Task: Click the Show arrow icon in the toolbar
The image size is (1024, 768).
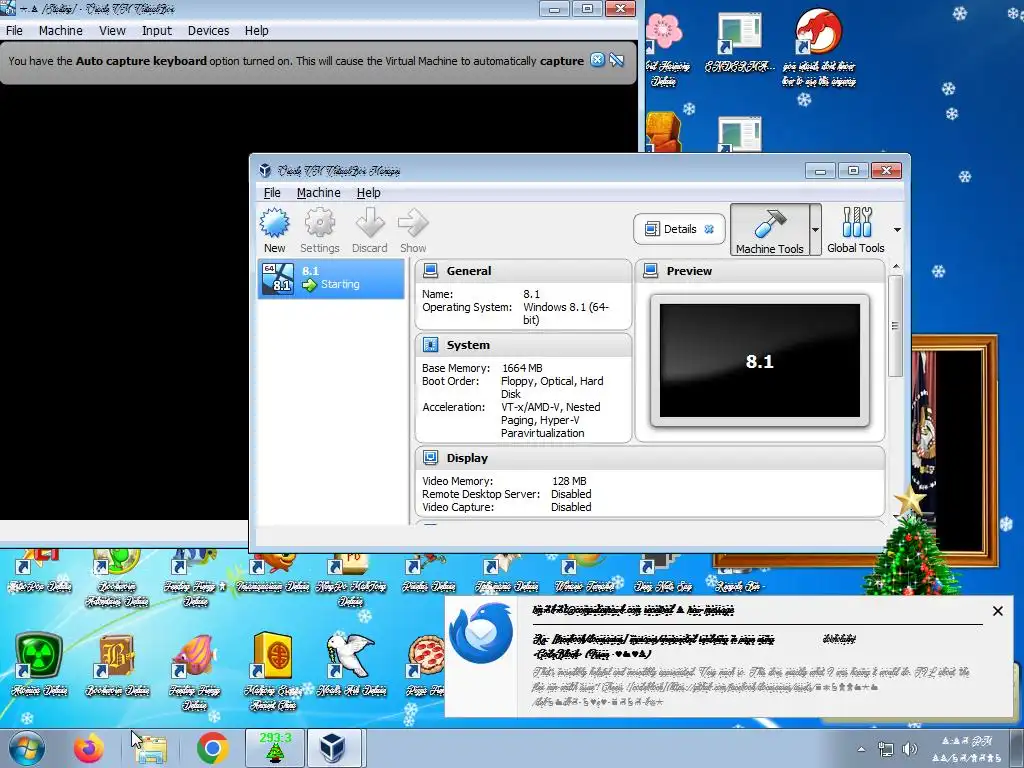Action: (x=413, y=223)
